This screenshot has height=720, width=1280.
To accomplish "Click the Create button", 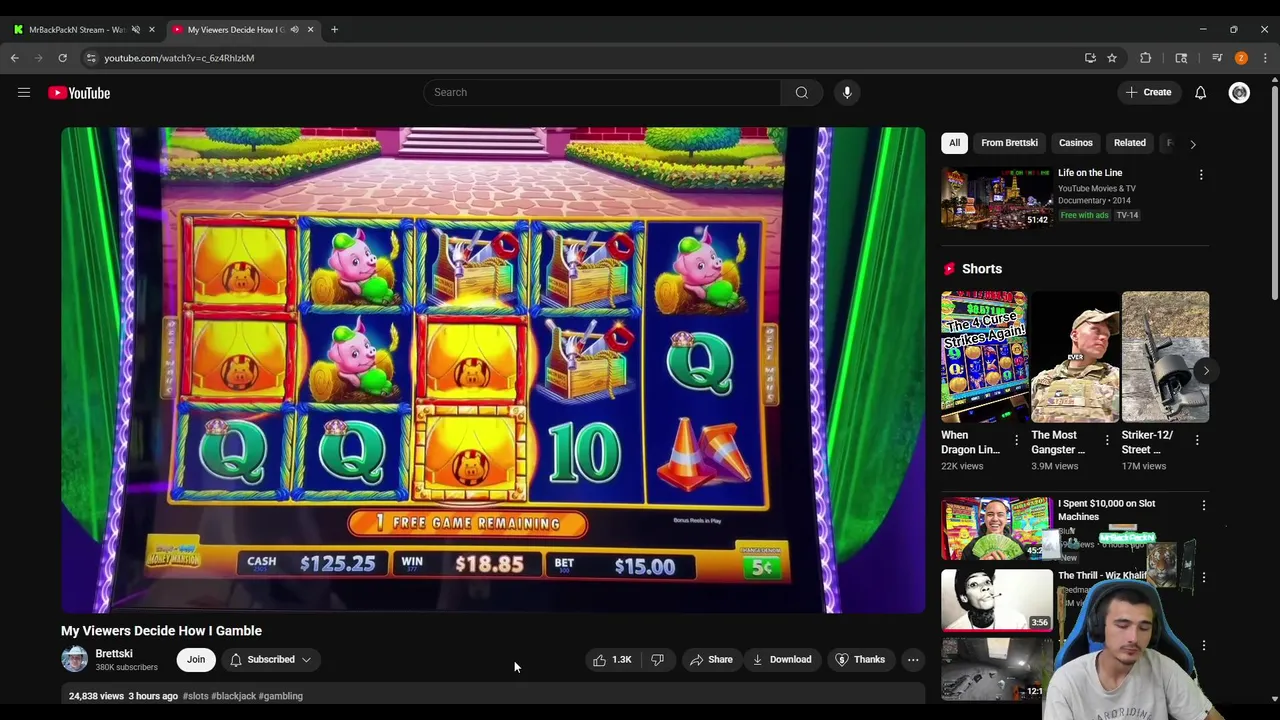I will click(x=1148, y=93).
